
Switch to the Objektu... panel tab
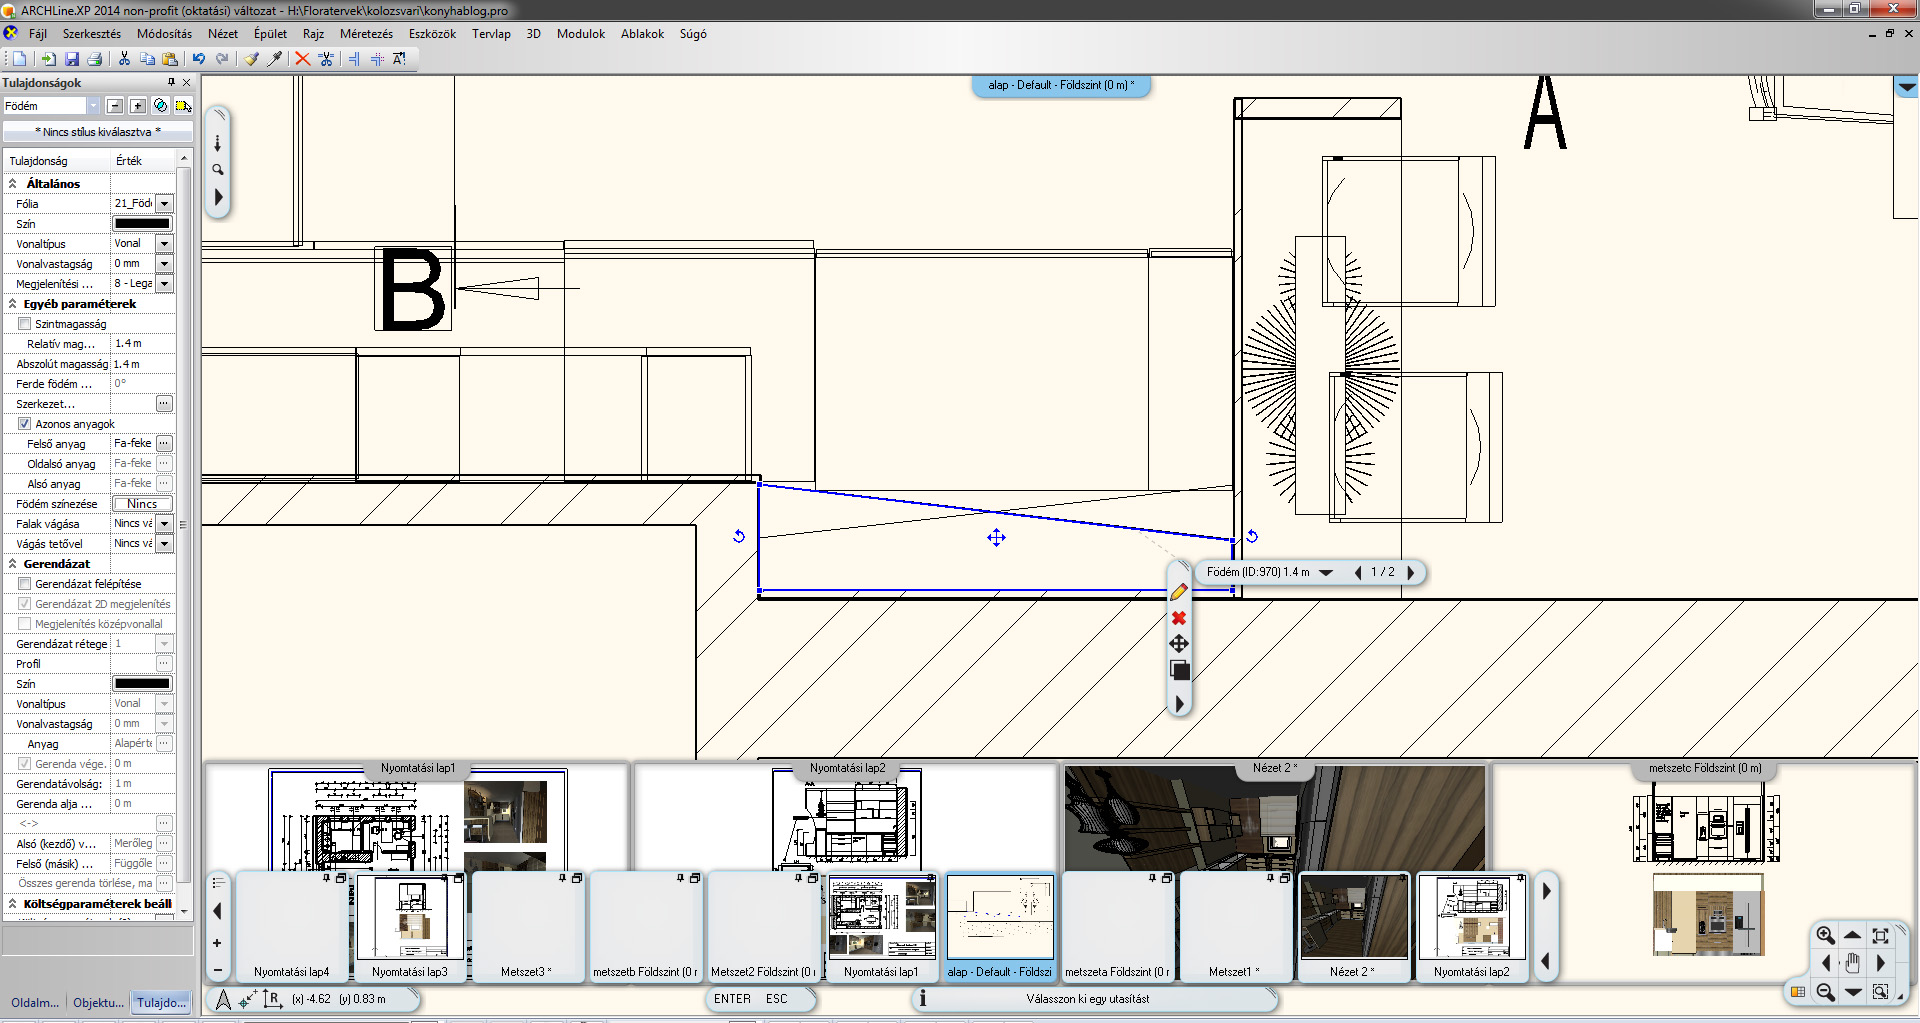pyautogui.click(x=98, y=1002)
